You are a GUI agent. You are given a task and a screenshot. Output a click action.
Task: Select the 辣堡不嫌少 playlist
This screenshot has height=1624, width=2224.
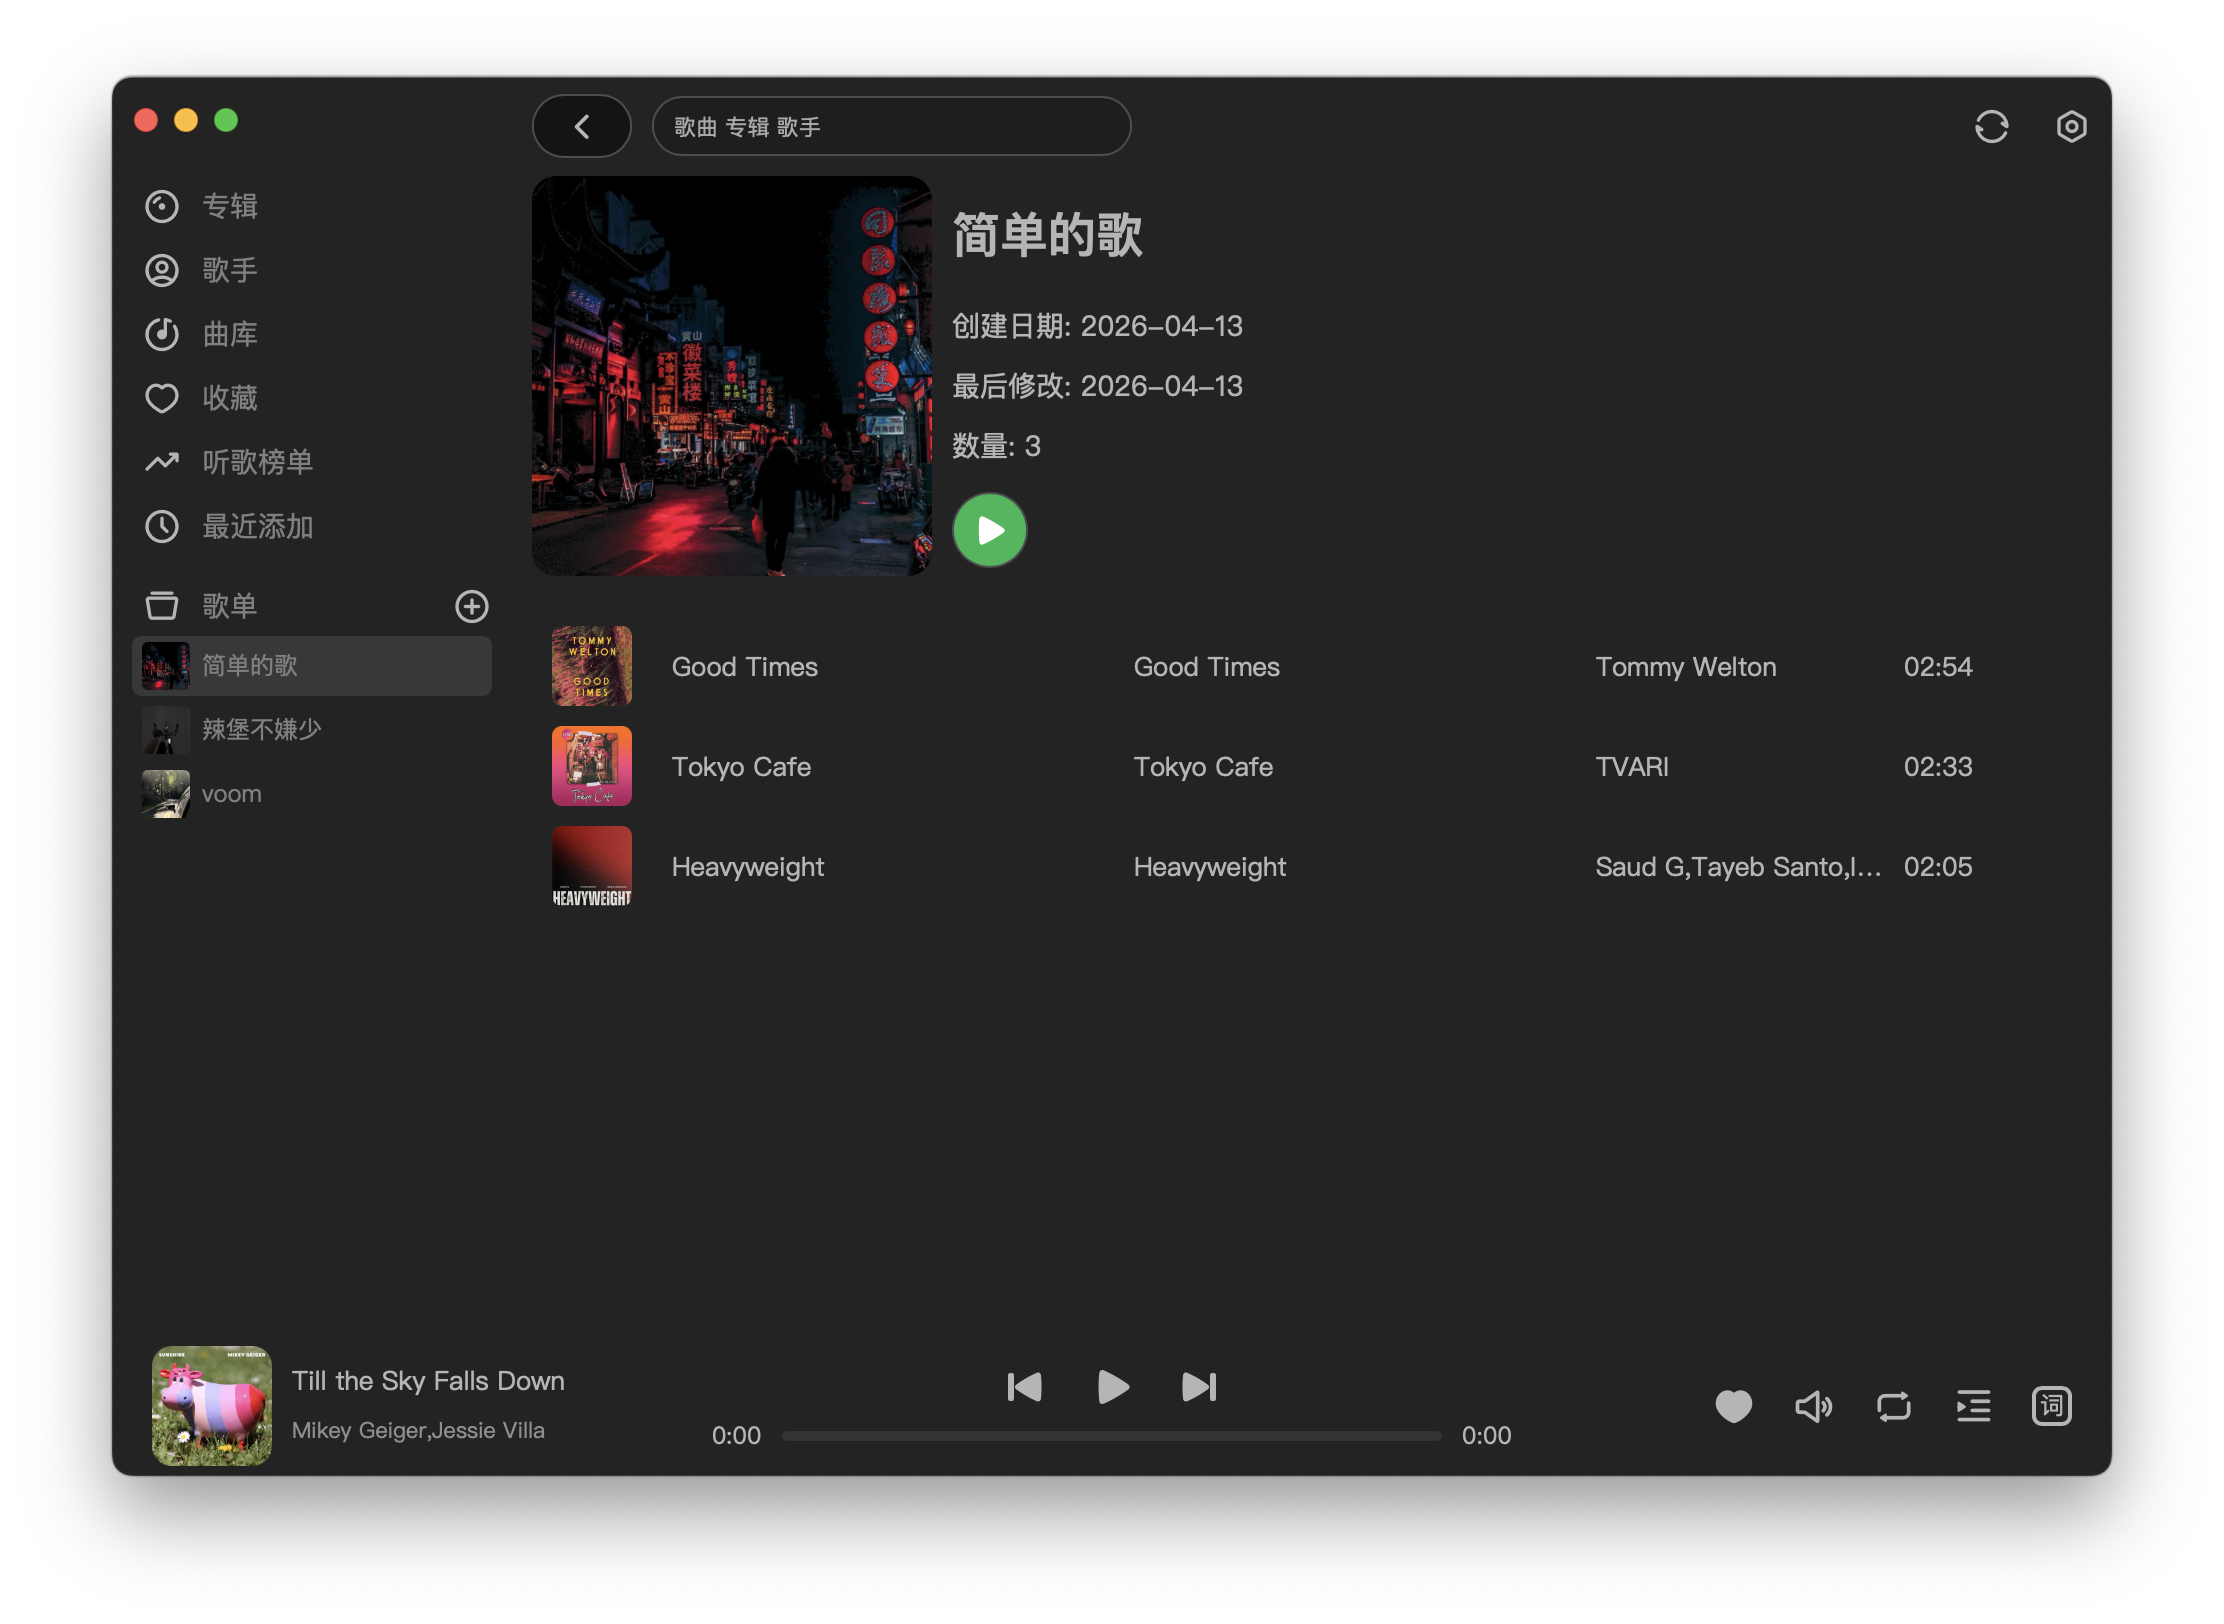[x=261, y=730]
